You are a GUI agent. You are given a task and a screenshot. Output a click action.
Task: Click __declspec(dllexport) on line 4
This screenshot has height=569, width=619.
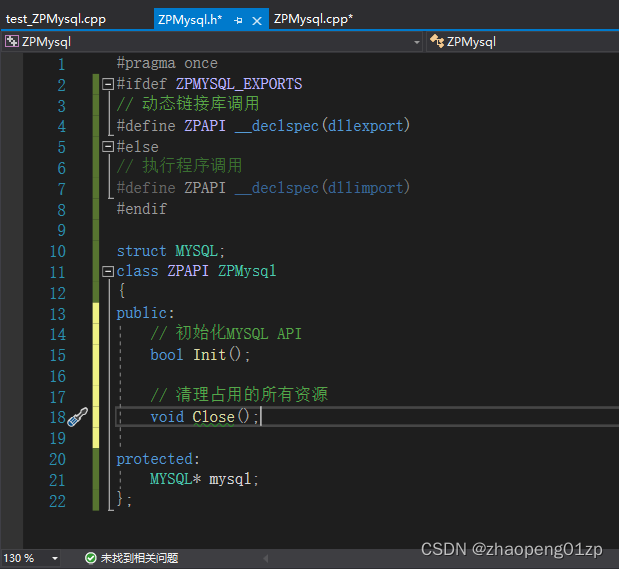[x=323, y=126]
